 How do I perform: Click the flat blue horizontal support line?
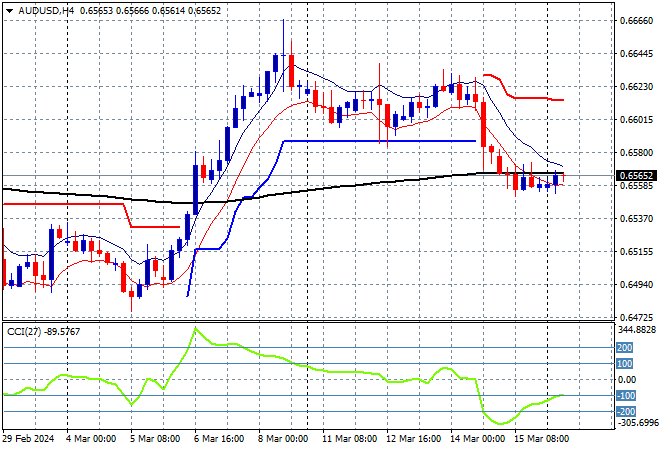click(x=380, y=141)
